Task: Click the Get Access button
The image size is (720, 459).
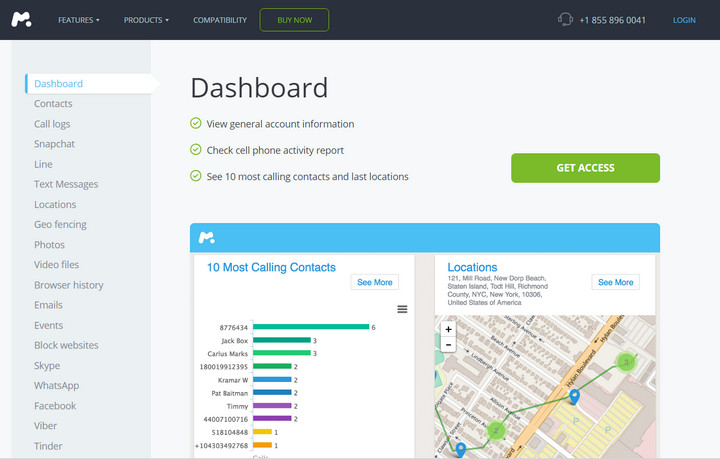Action: pos(585,168)
